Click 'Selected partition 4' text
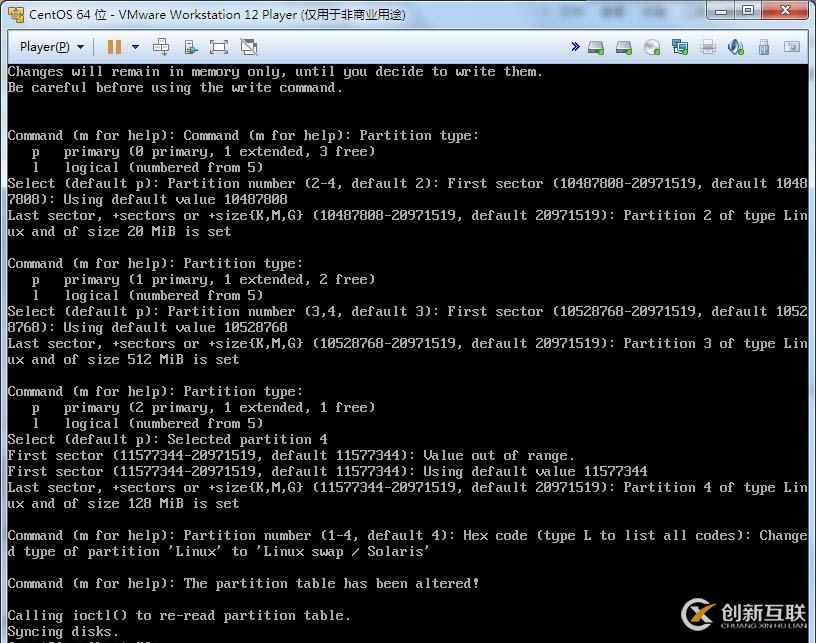The image size is (816, 643). 247,440
